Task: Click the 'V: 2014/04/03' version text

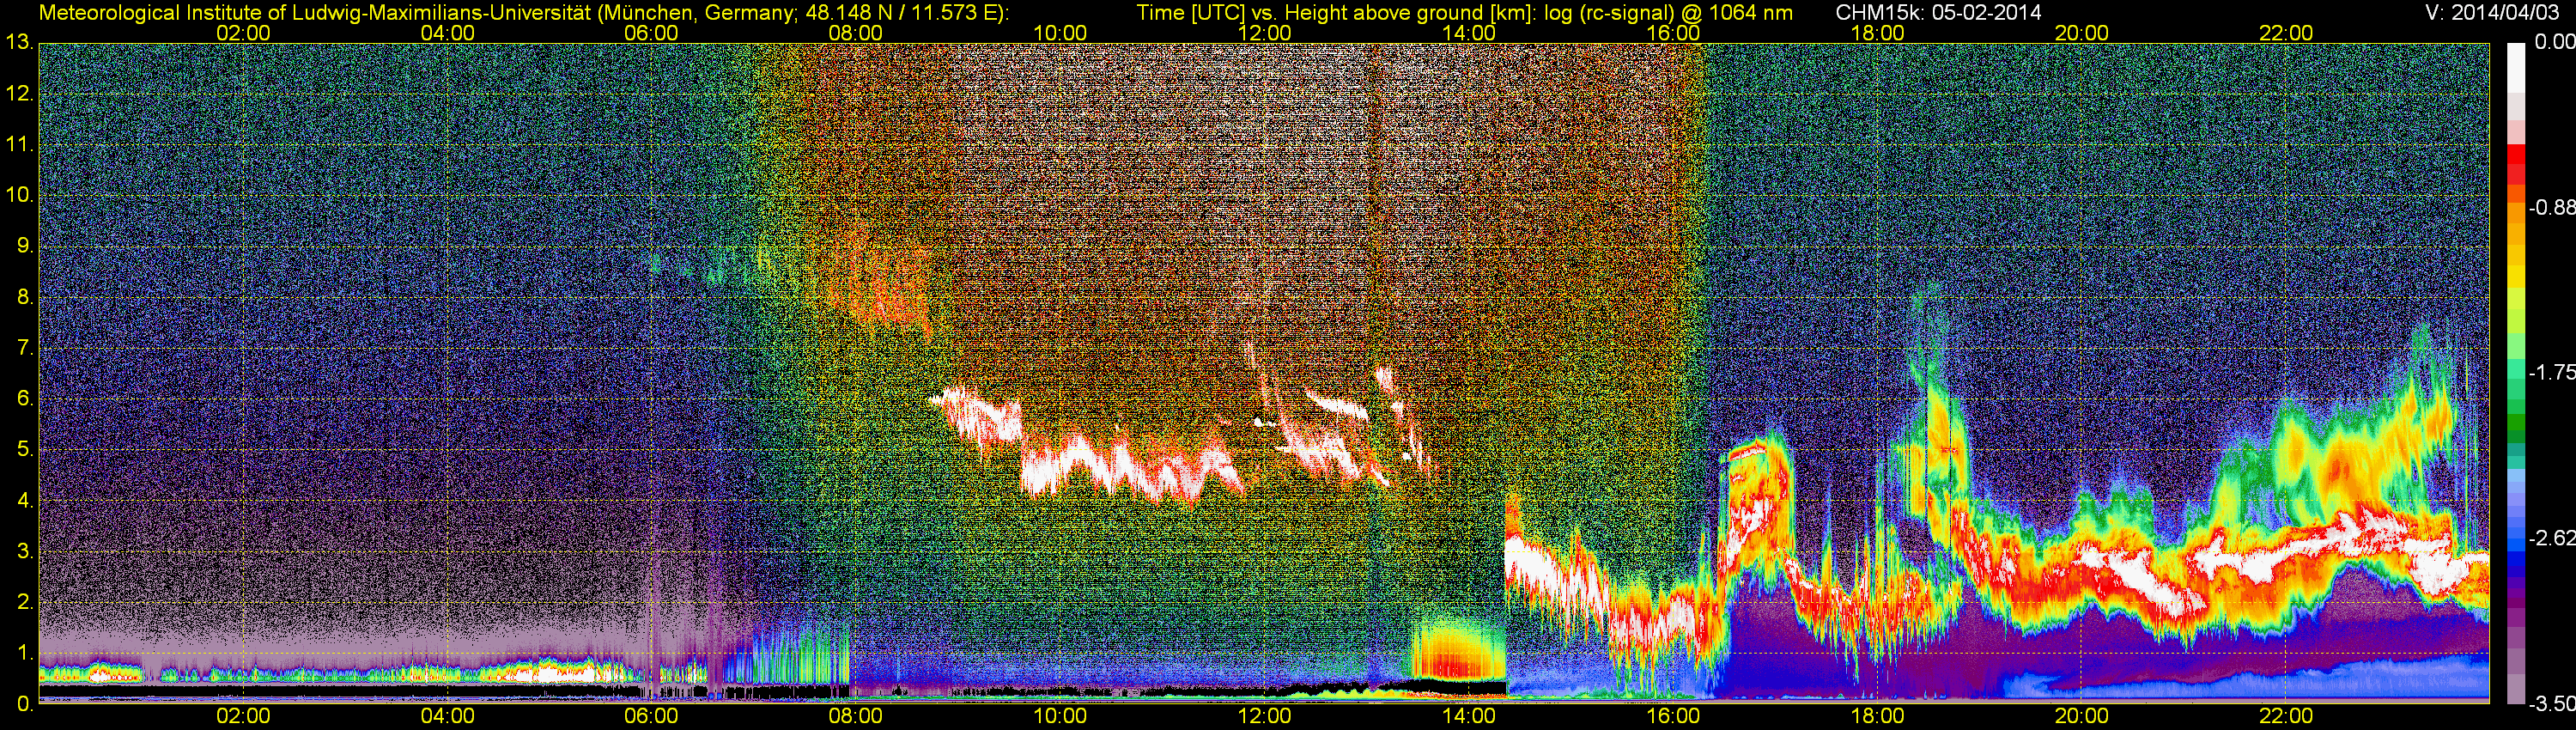Action: click(2490, 12)
